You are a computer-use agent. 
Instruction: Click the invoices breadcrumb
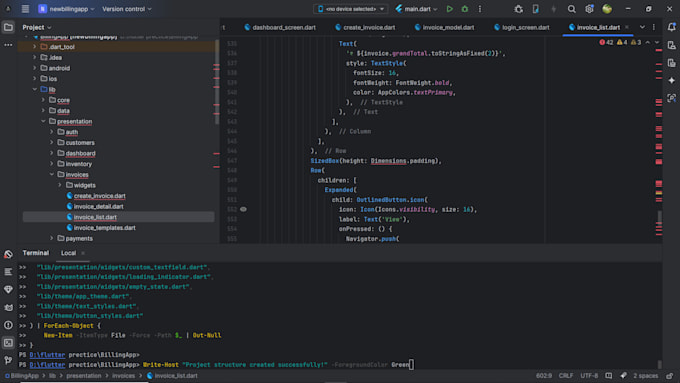click(123, 376)
